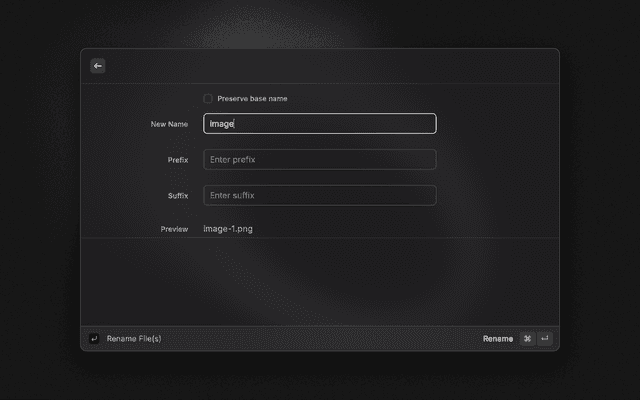Image resolution: width=640 pixels, height=400 pixels.
Task: Click the 'Suffix' field label
Action: 178,196
